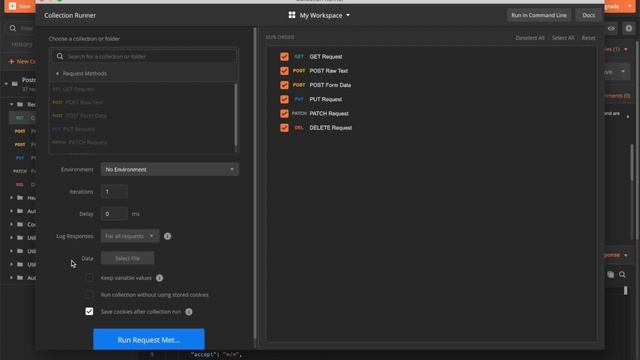The width and height of the screenshot is (640, 360).
Task: Open the Docs button
Action: [x=588, y=15]
